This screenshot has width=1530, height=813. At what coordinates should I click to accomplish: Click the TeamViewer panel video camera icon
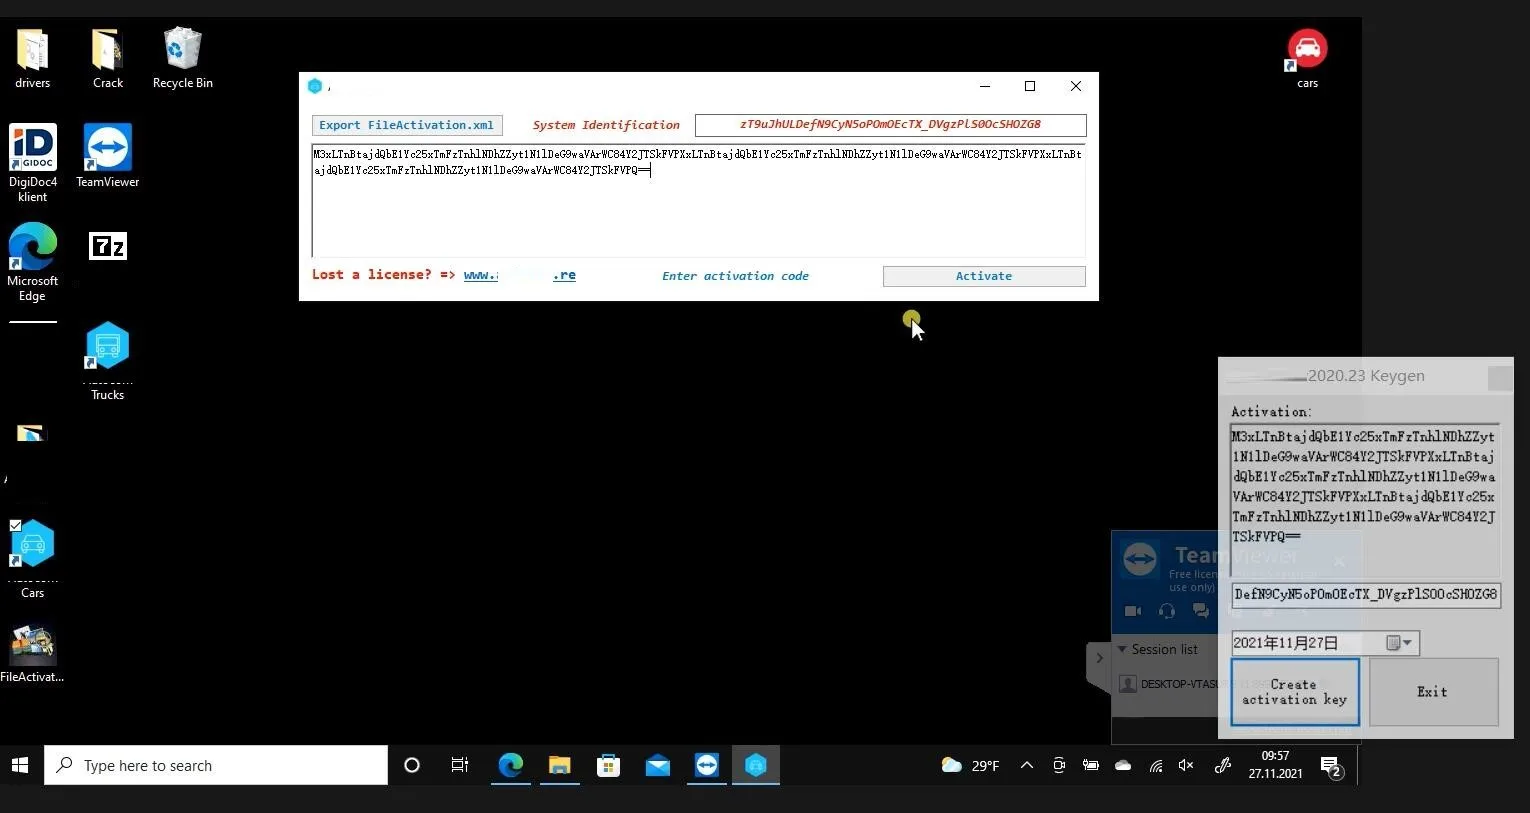(1132, 611)
